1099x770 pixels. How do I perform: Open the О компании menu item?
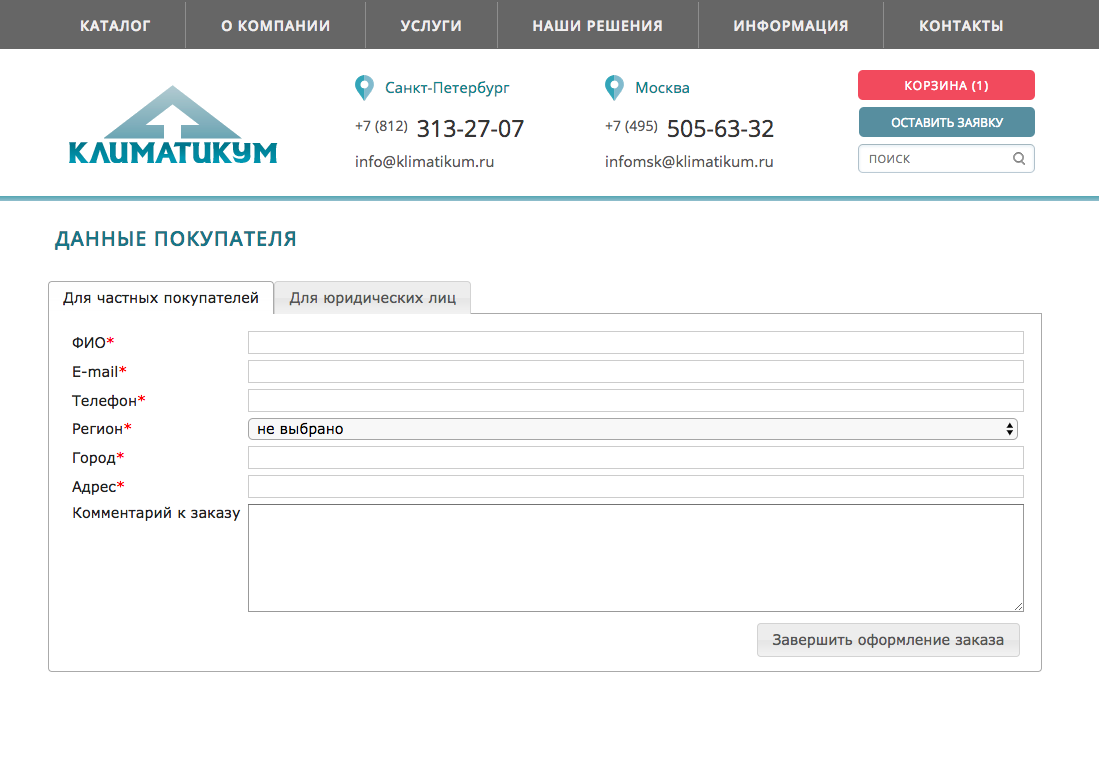[x=275, y=25]
